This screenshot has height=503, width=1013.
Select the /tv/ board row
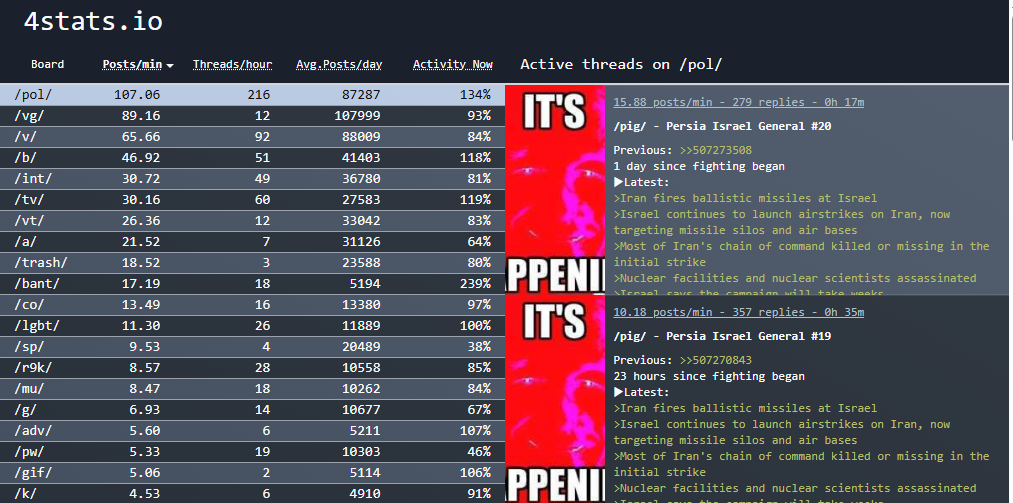tap(252, 200)
